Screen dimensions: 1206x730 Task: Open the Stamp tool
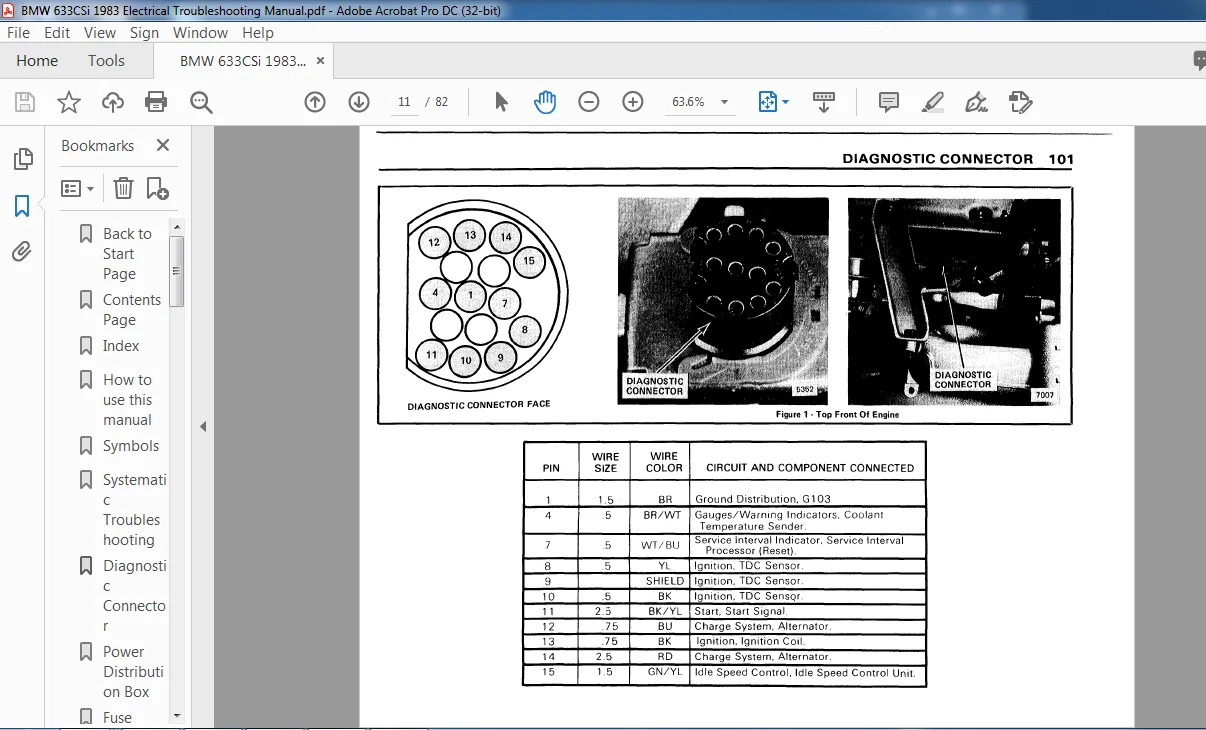tap(1020, 102)
